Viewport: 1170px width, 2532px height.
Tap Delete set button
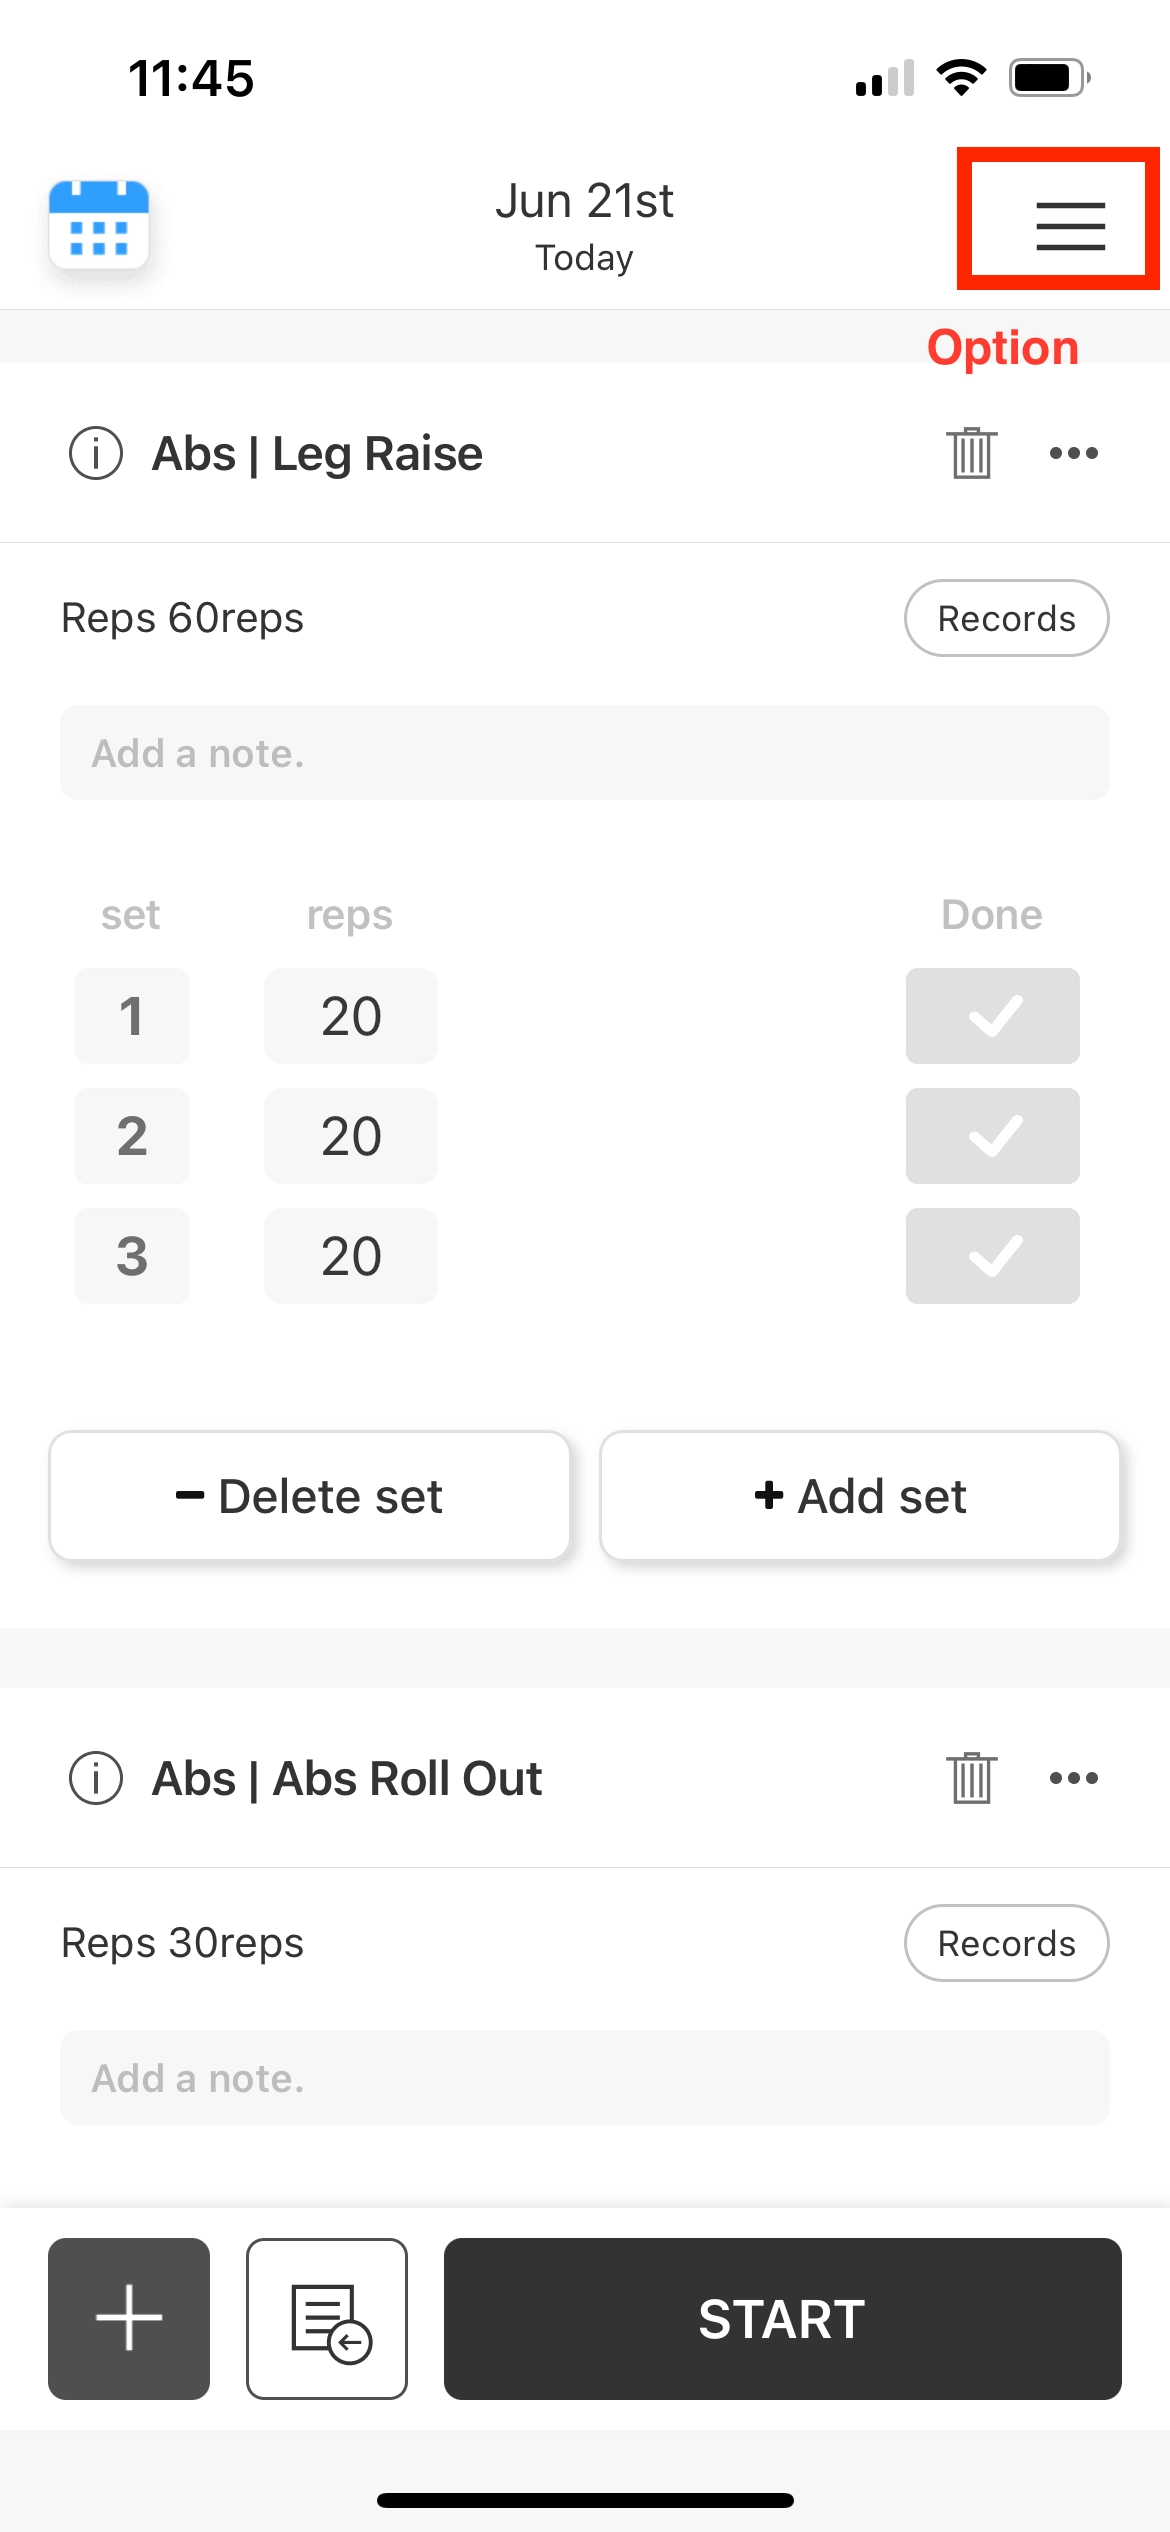point(310,1496)
